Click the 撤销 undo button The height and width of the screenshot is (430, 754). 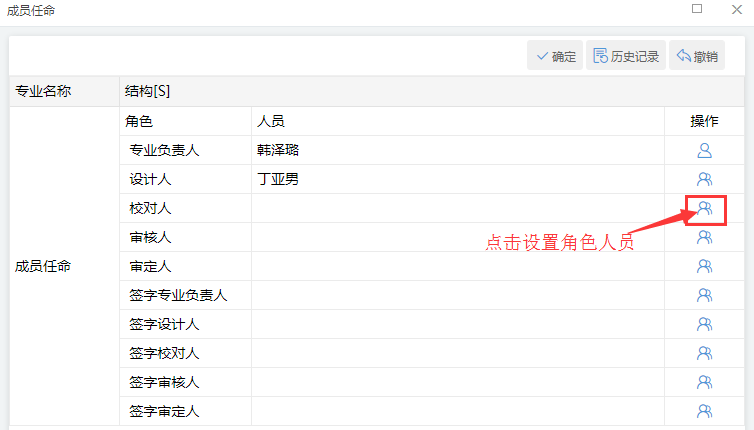pos(696,57)
